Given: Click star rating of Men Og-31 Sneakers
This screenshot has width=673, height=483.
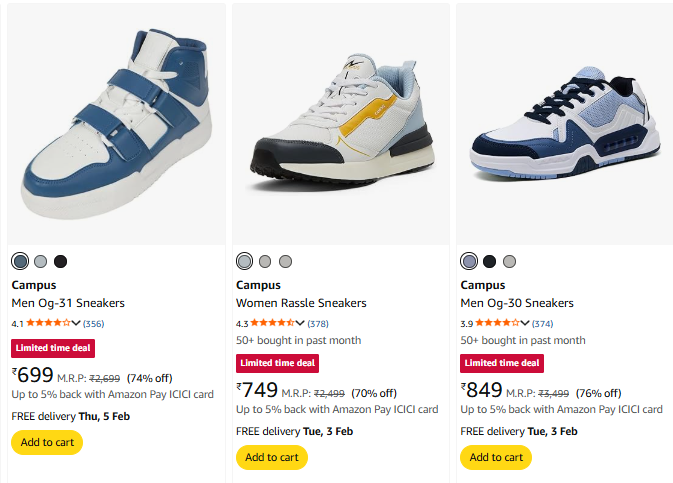Looking at the screenshot, I should pyautogui.click(x=48, y=323).
